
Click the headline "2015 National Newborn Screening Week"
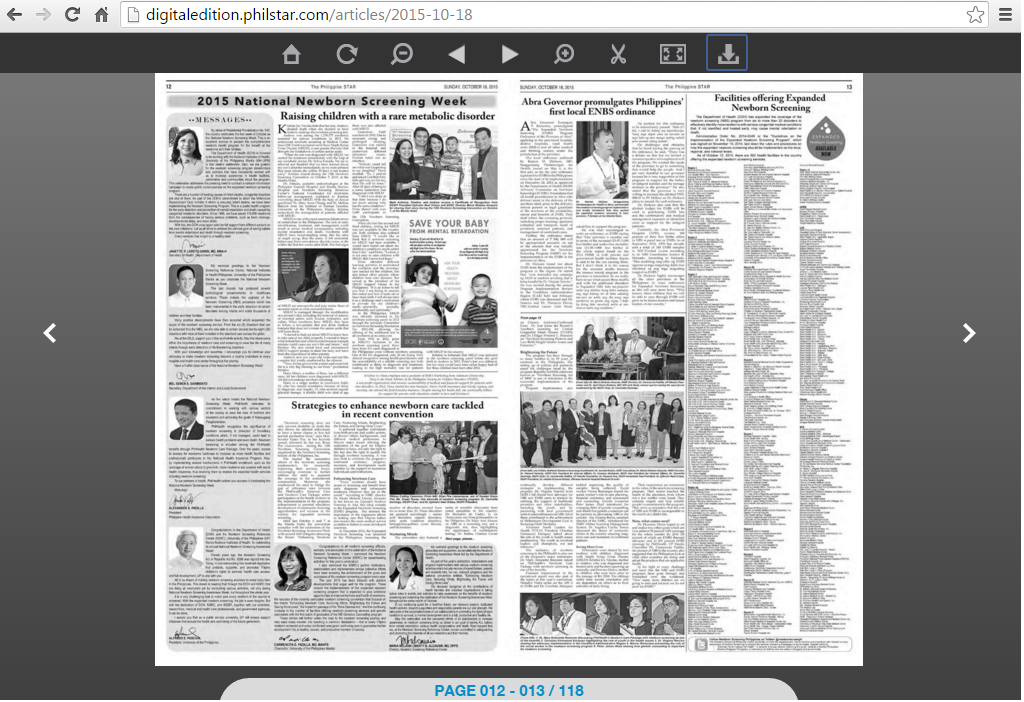[332, 101]
